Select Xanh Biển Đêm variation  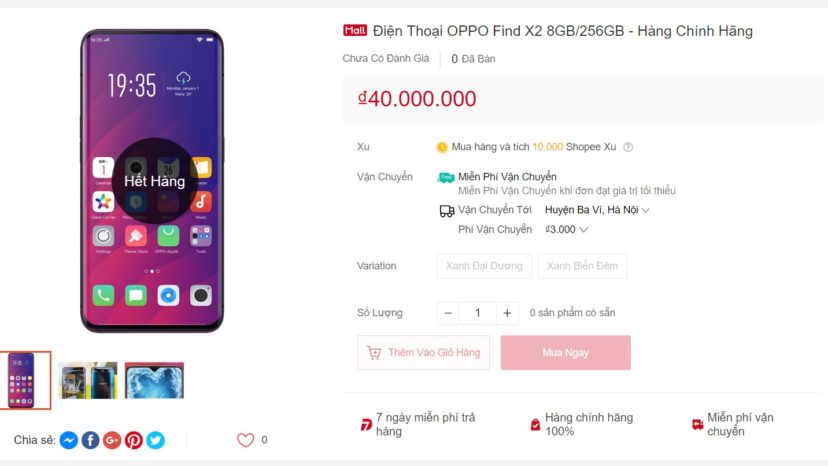tap(582, 266)
